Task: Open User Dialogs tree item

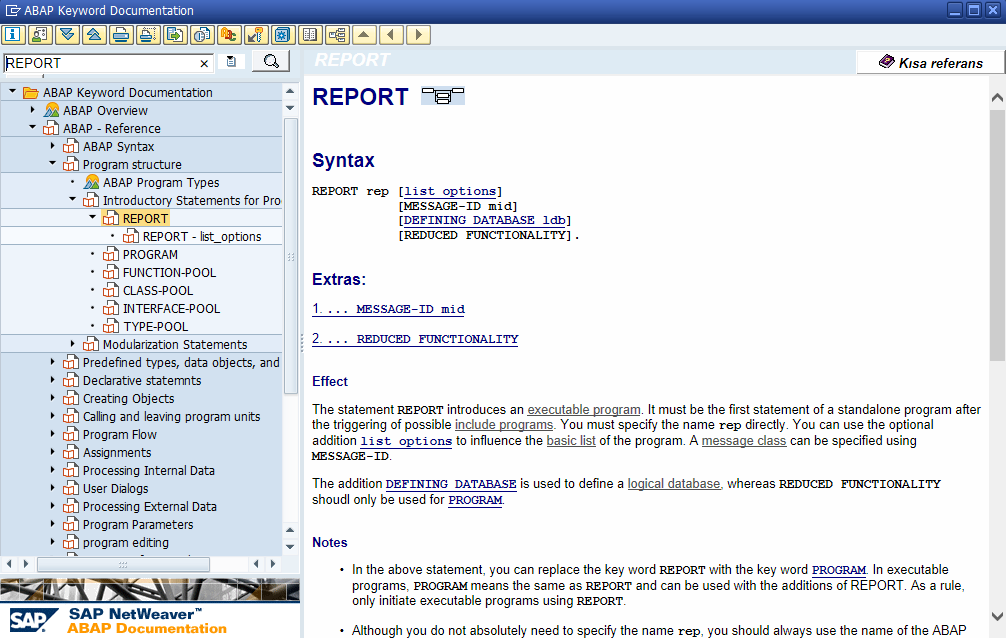Action: [115, 488]
